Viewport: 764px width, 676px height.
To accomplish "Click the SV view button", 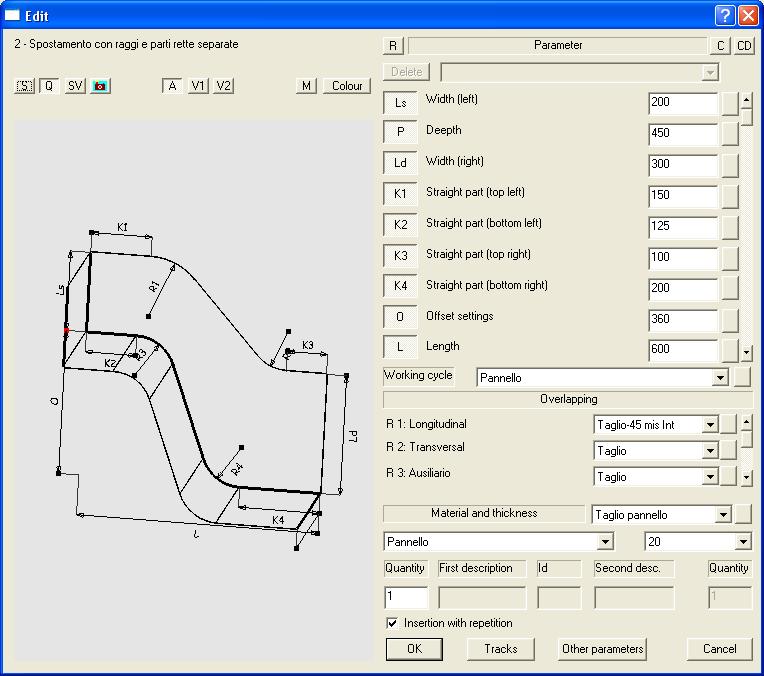I will tap(75, 86).
